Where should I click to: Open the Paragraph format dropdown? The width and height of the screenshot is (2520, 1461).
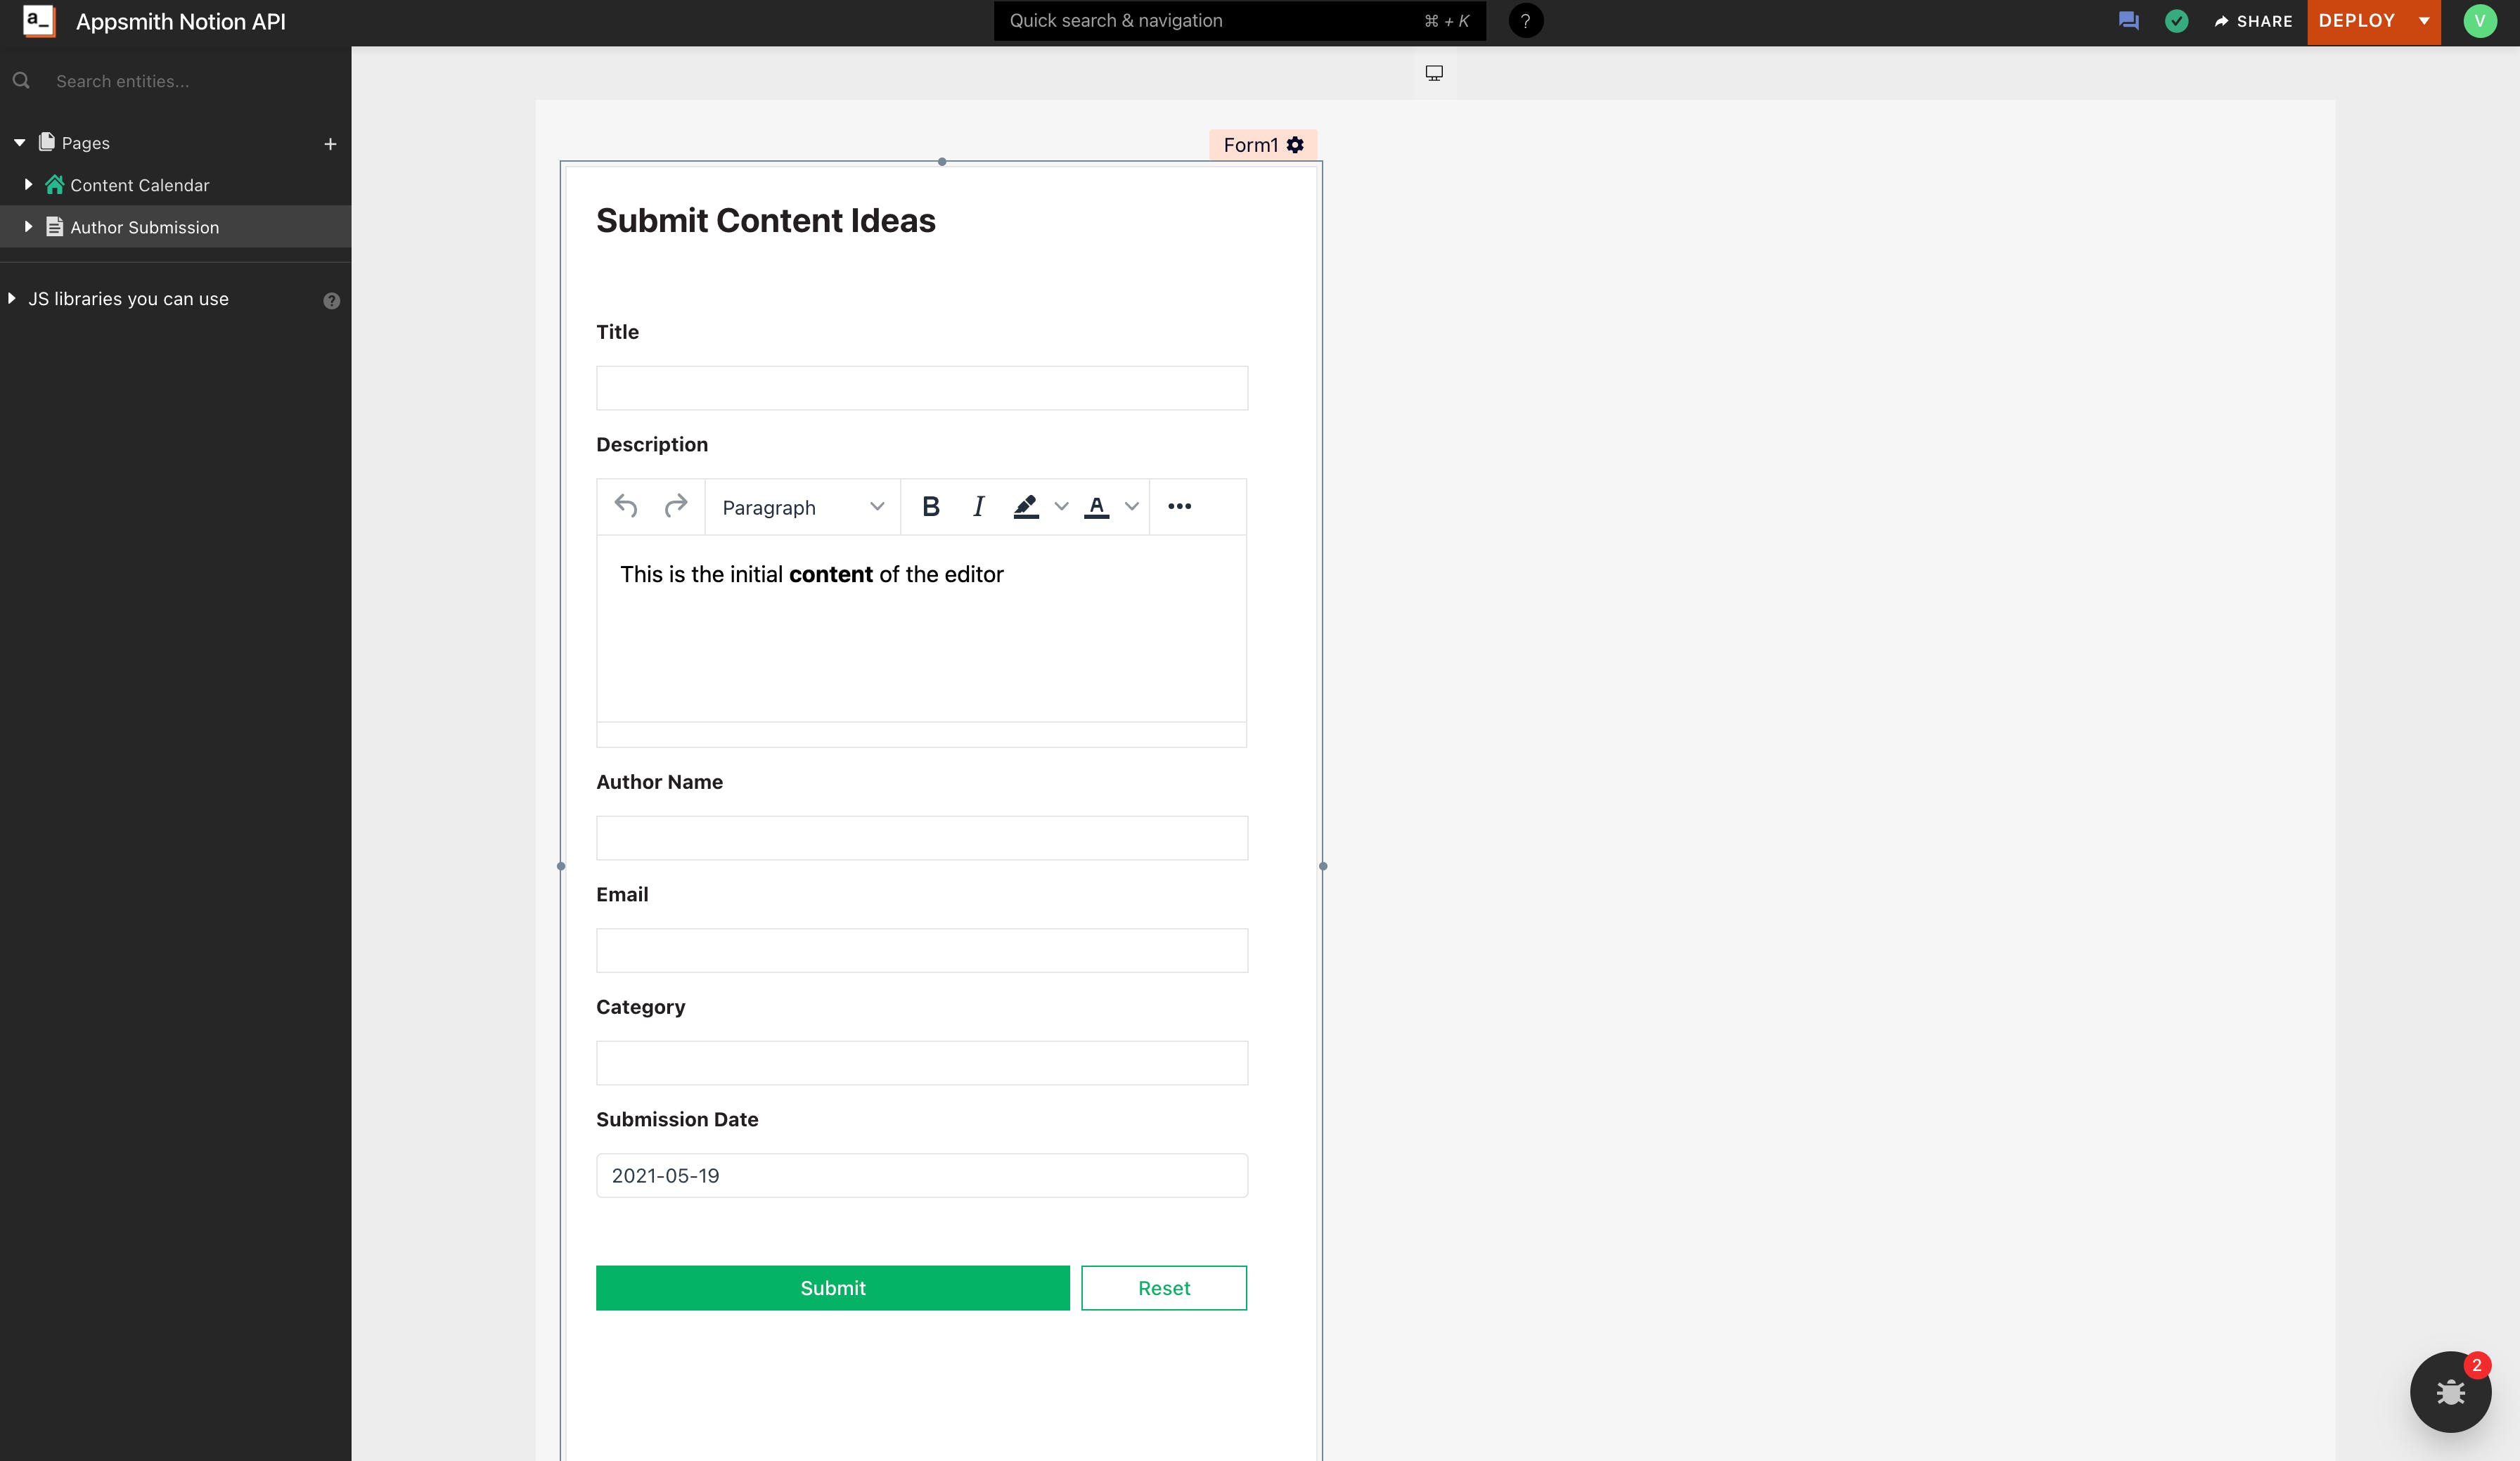[802, 507]
